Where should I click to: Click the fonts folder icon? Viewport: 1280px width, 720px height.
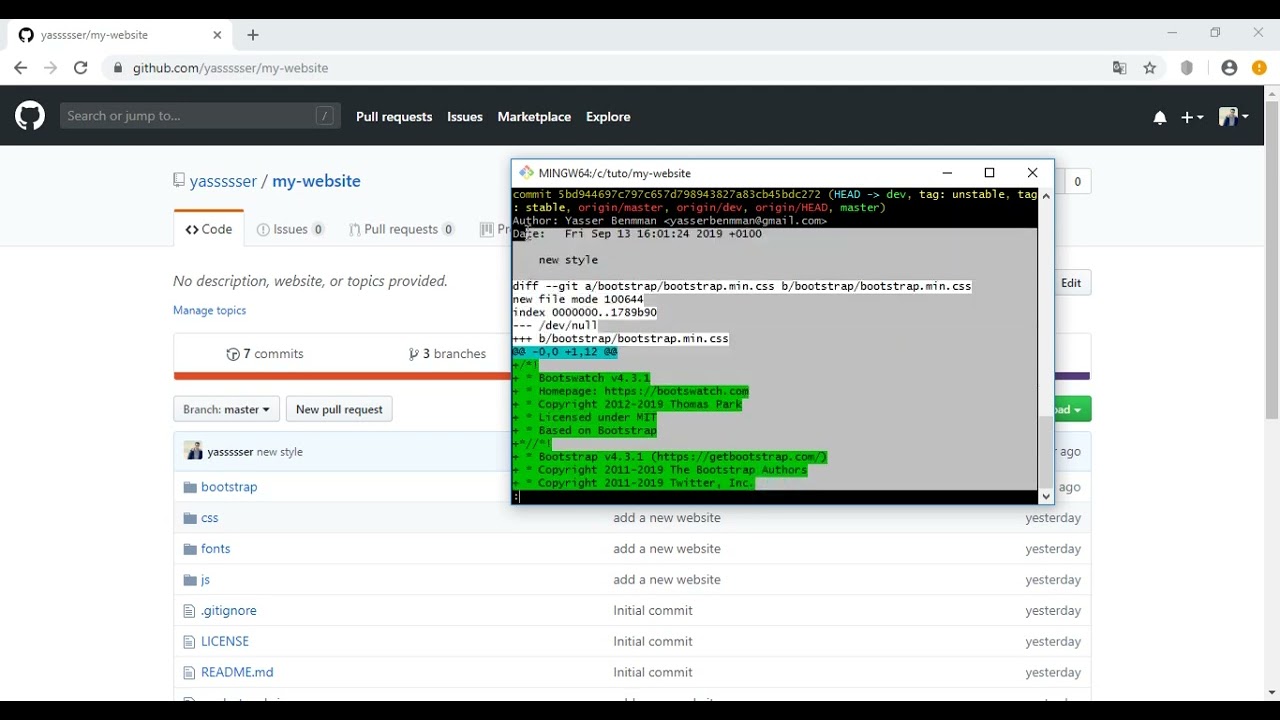pyautogui.click(x=190, y=549)
